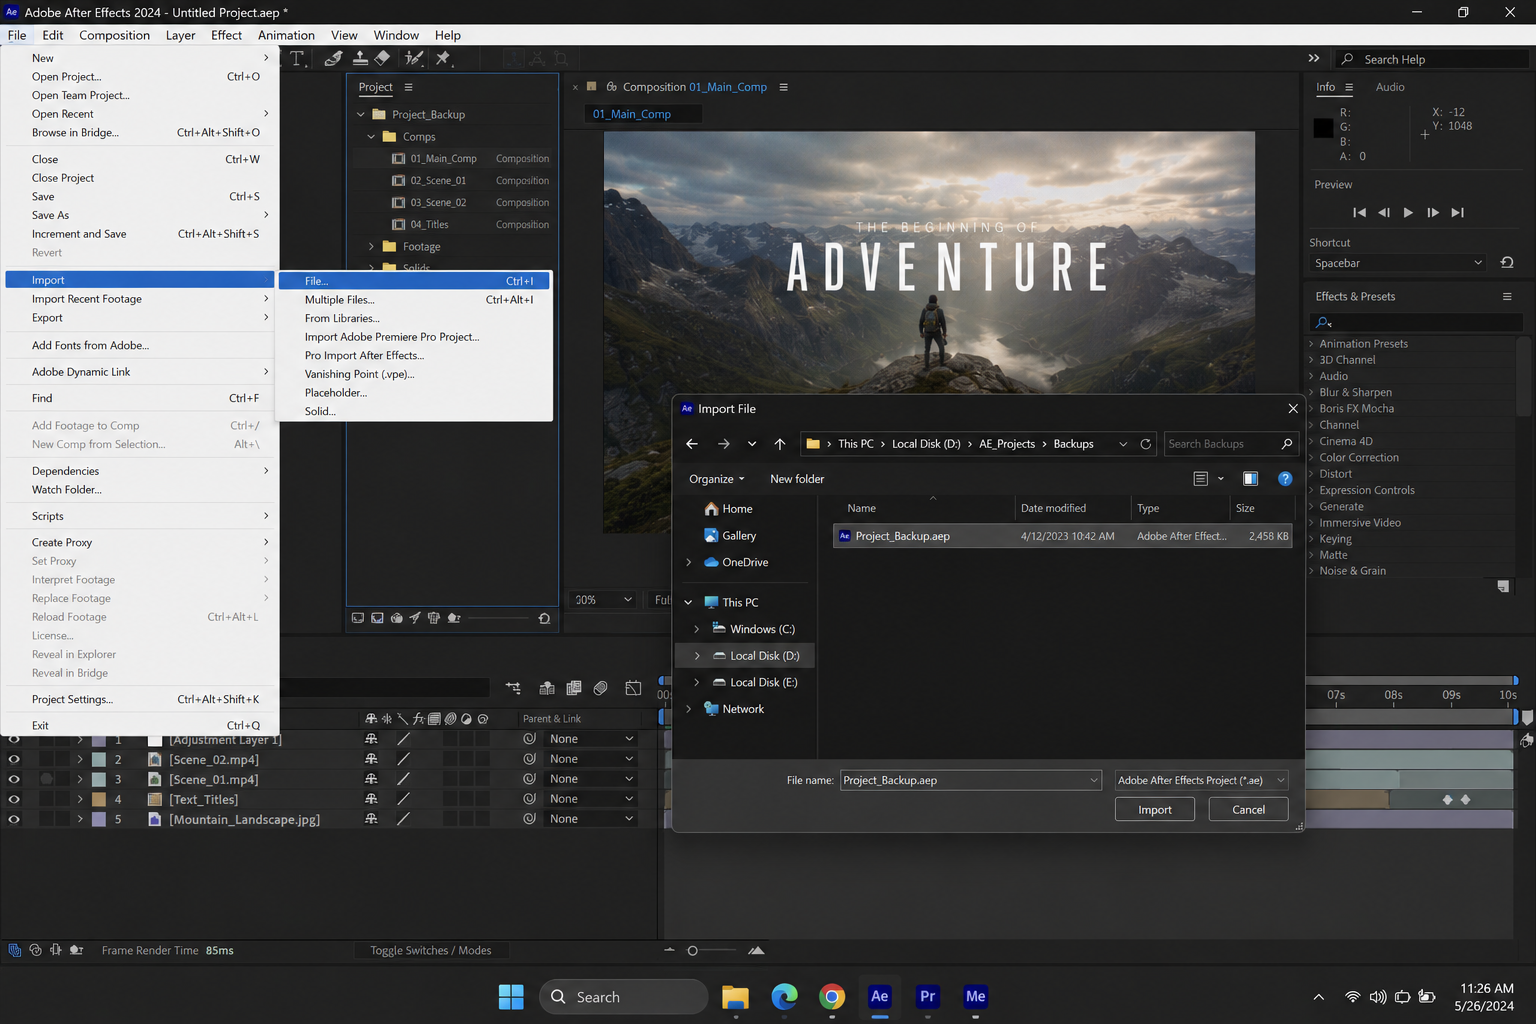Expand the Color Correction effects category

click(x=1312, y=458)
